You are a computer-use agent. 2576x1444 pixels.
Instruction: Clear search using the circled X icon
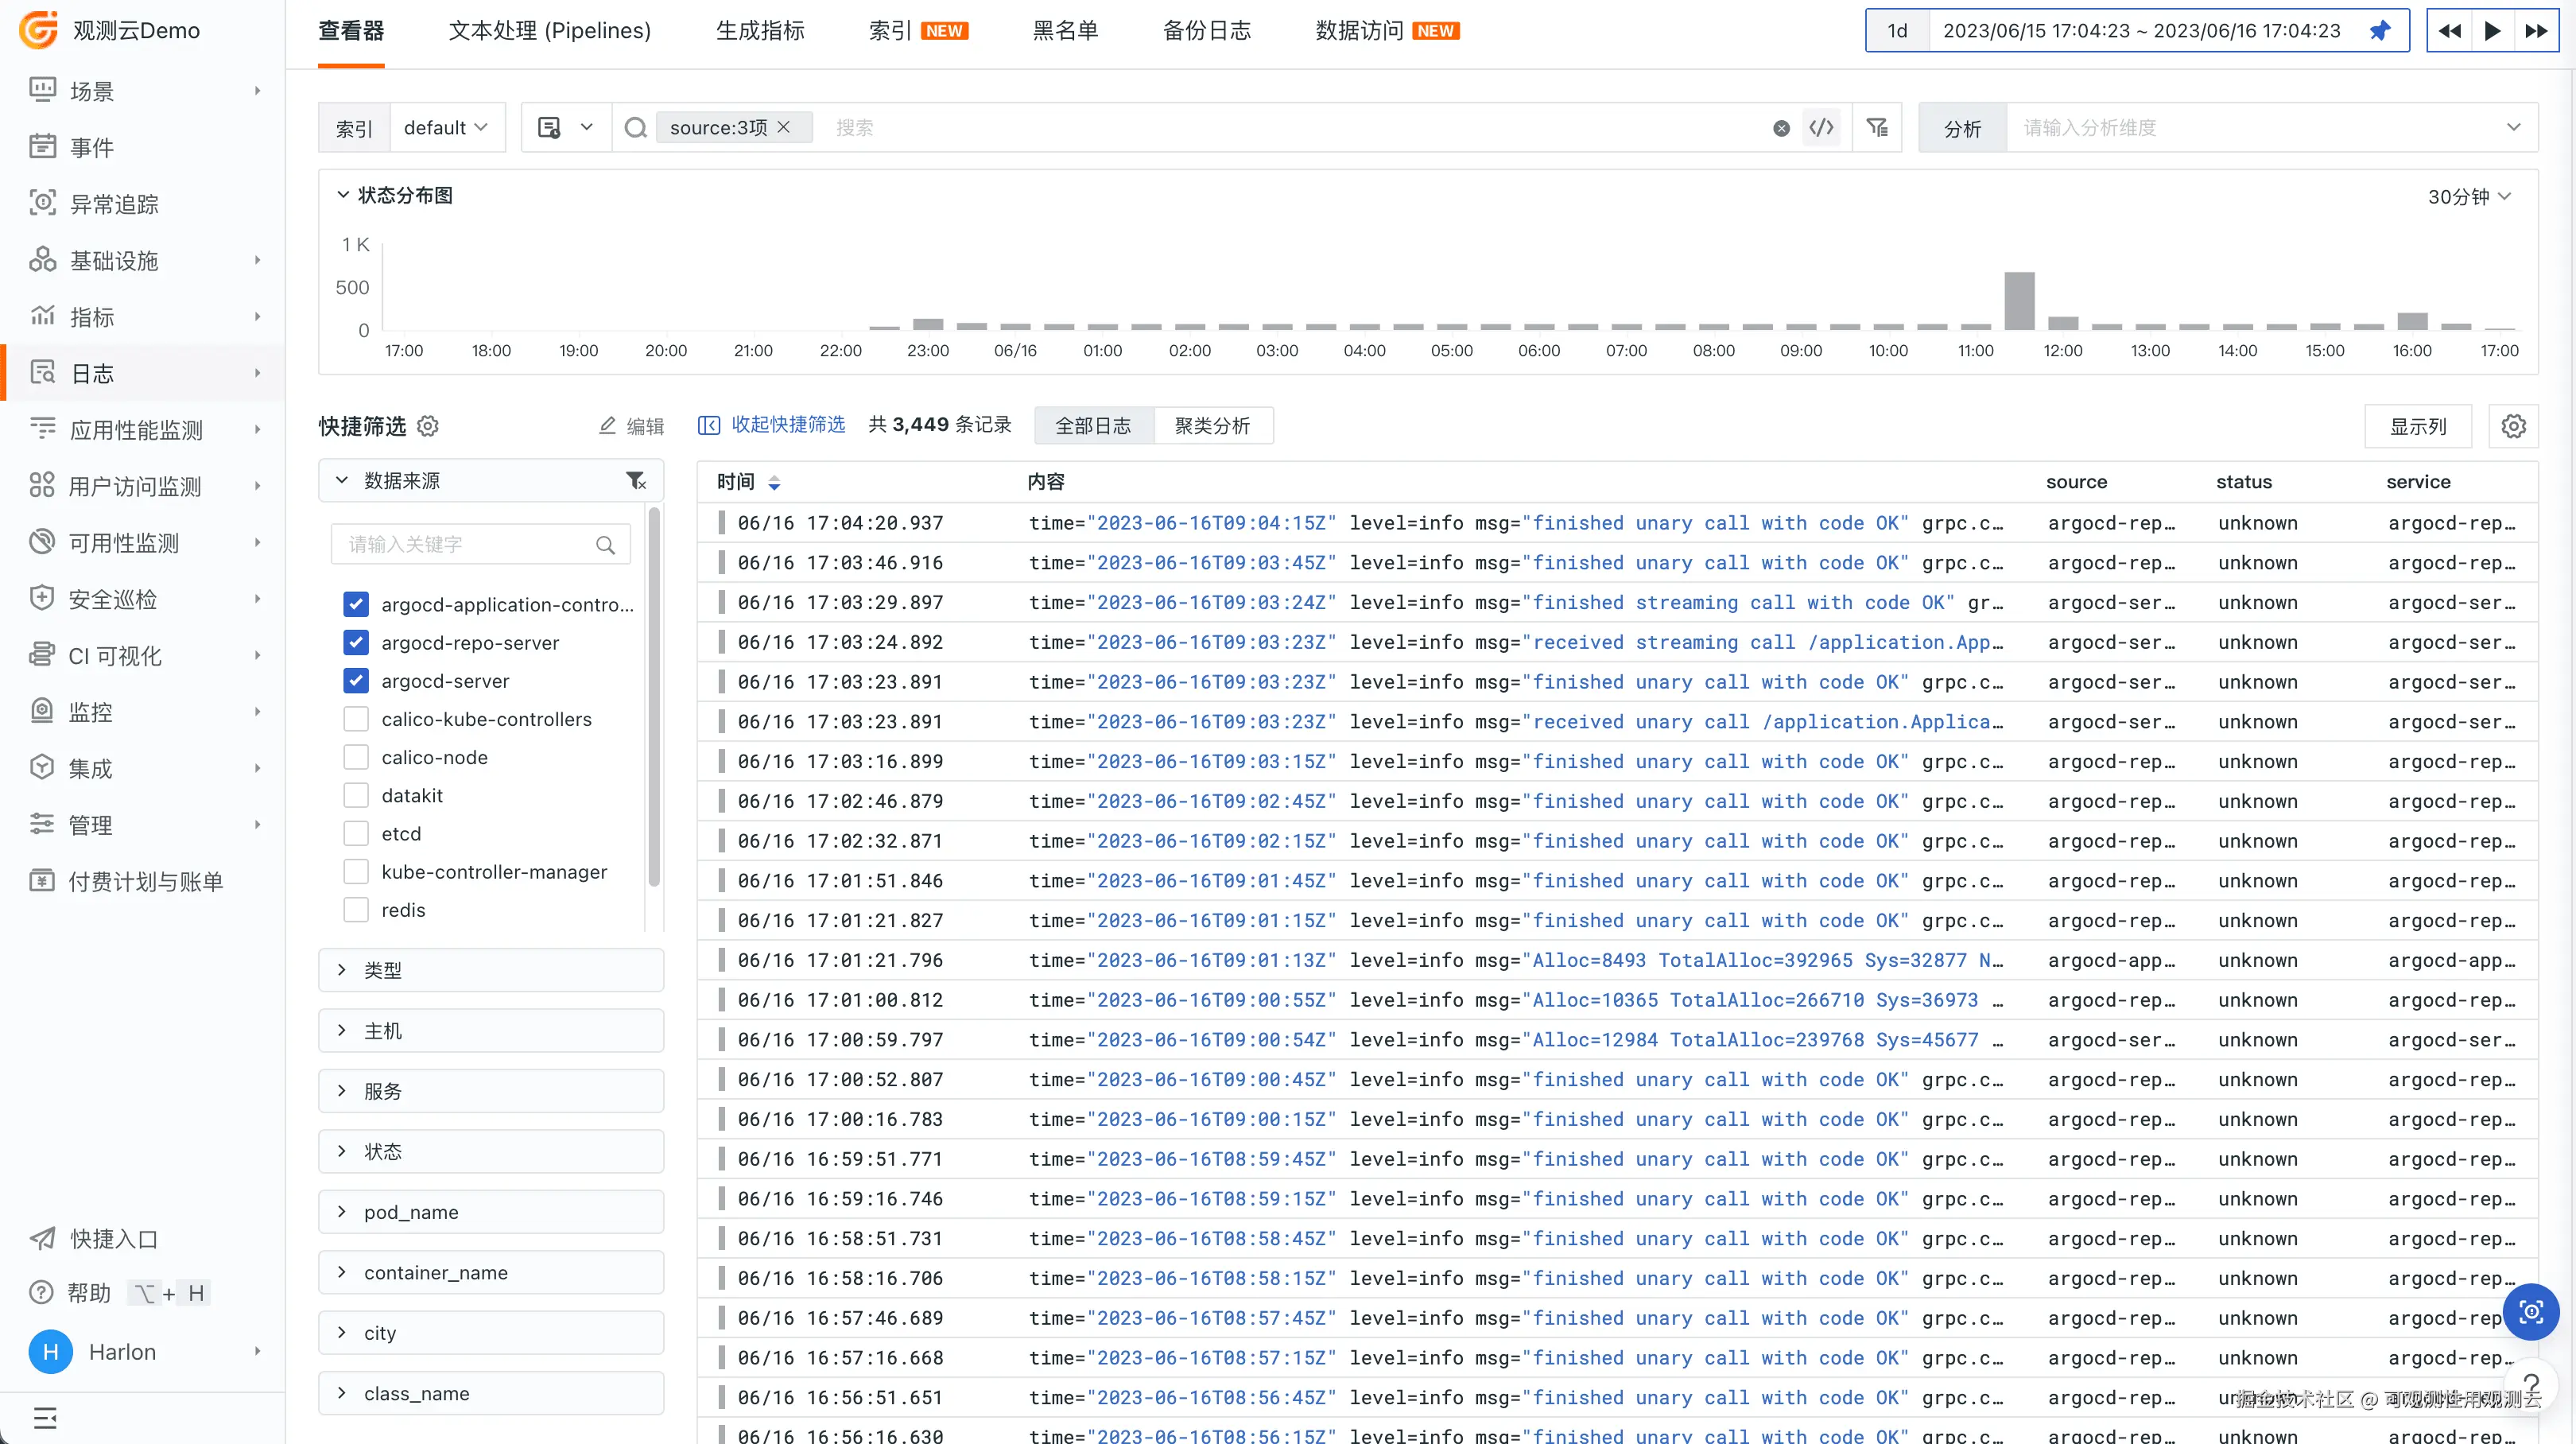(1781, 128)
